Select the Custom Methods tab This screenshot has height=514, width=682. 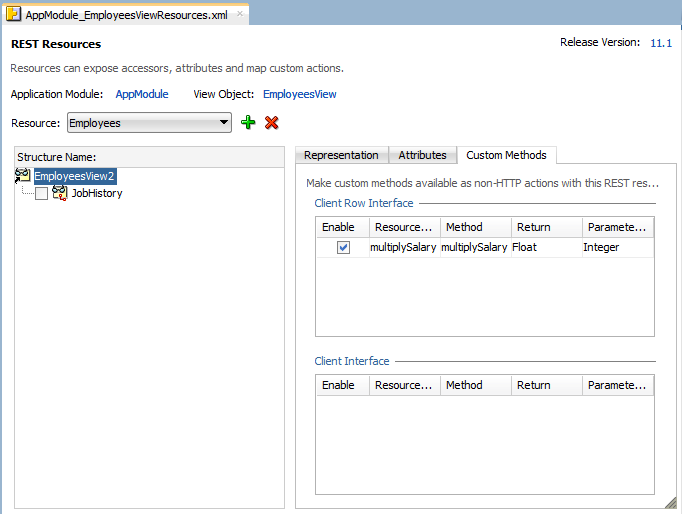coord(506,155)
